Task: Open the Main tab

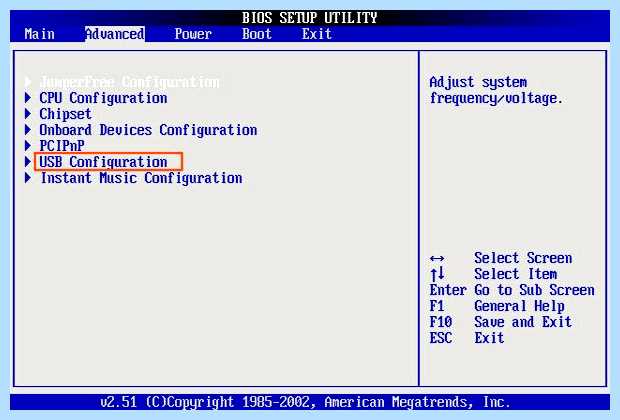Action: click(x=40, y=34)
